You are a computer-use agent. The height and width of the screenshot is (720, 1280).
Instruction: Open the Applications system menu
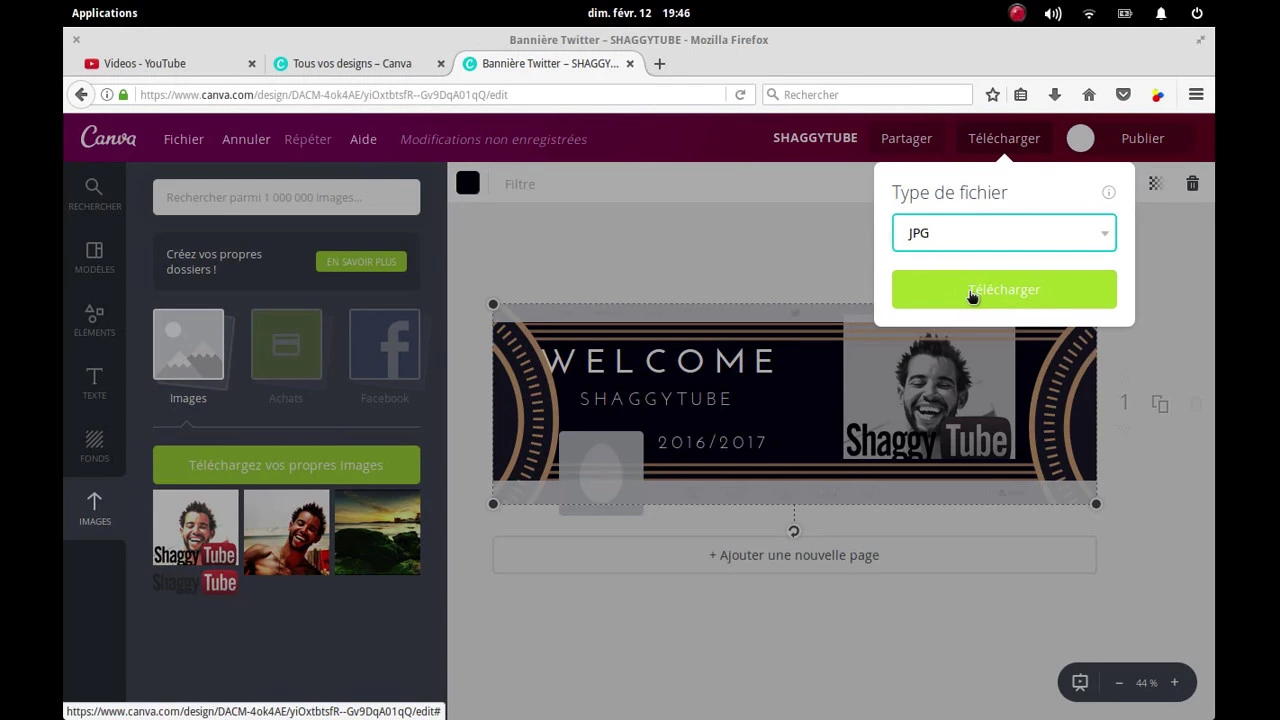[x=105, y=13]
